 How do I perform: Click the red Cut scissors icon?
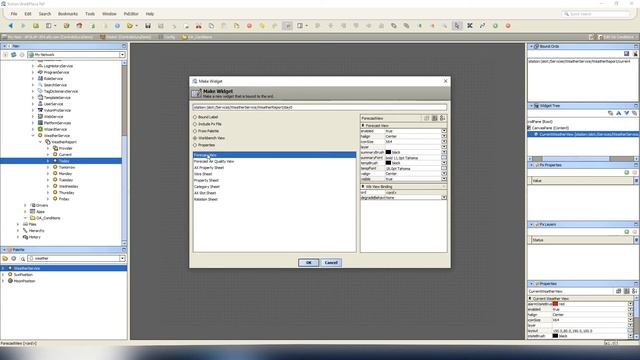[199, 26]
